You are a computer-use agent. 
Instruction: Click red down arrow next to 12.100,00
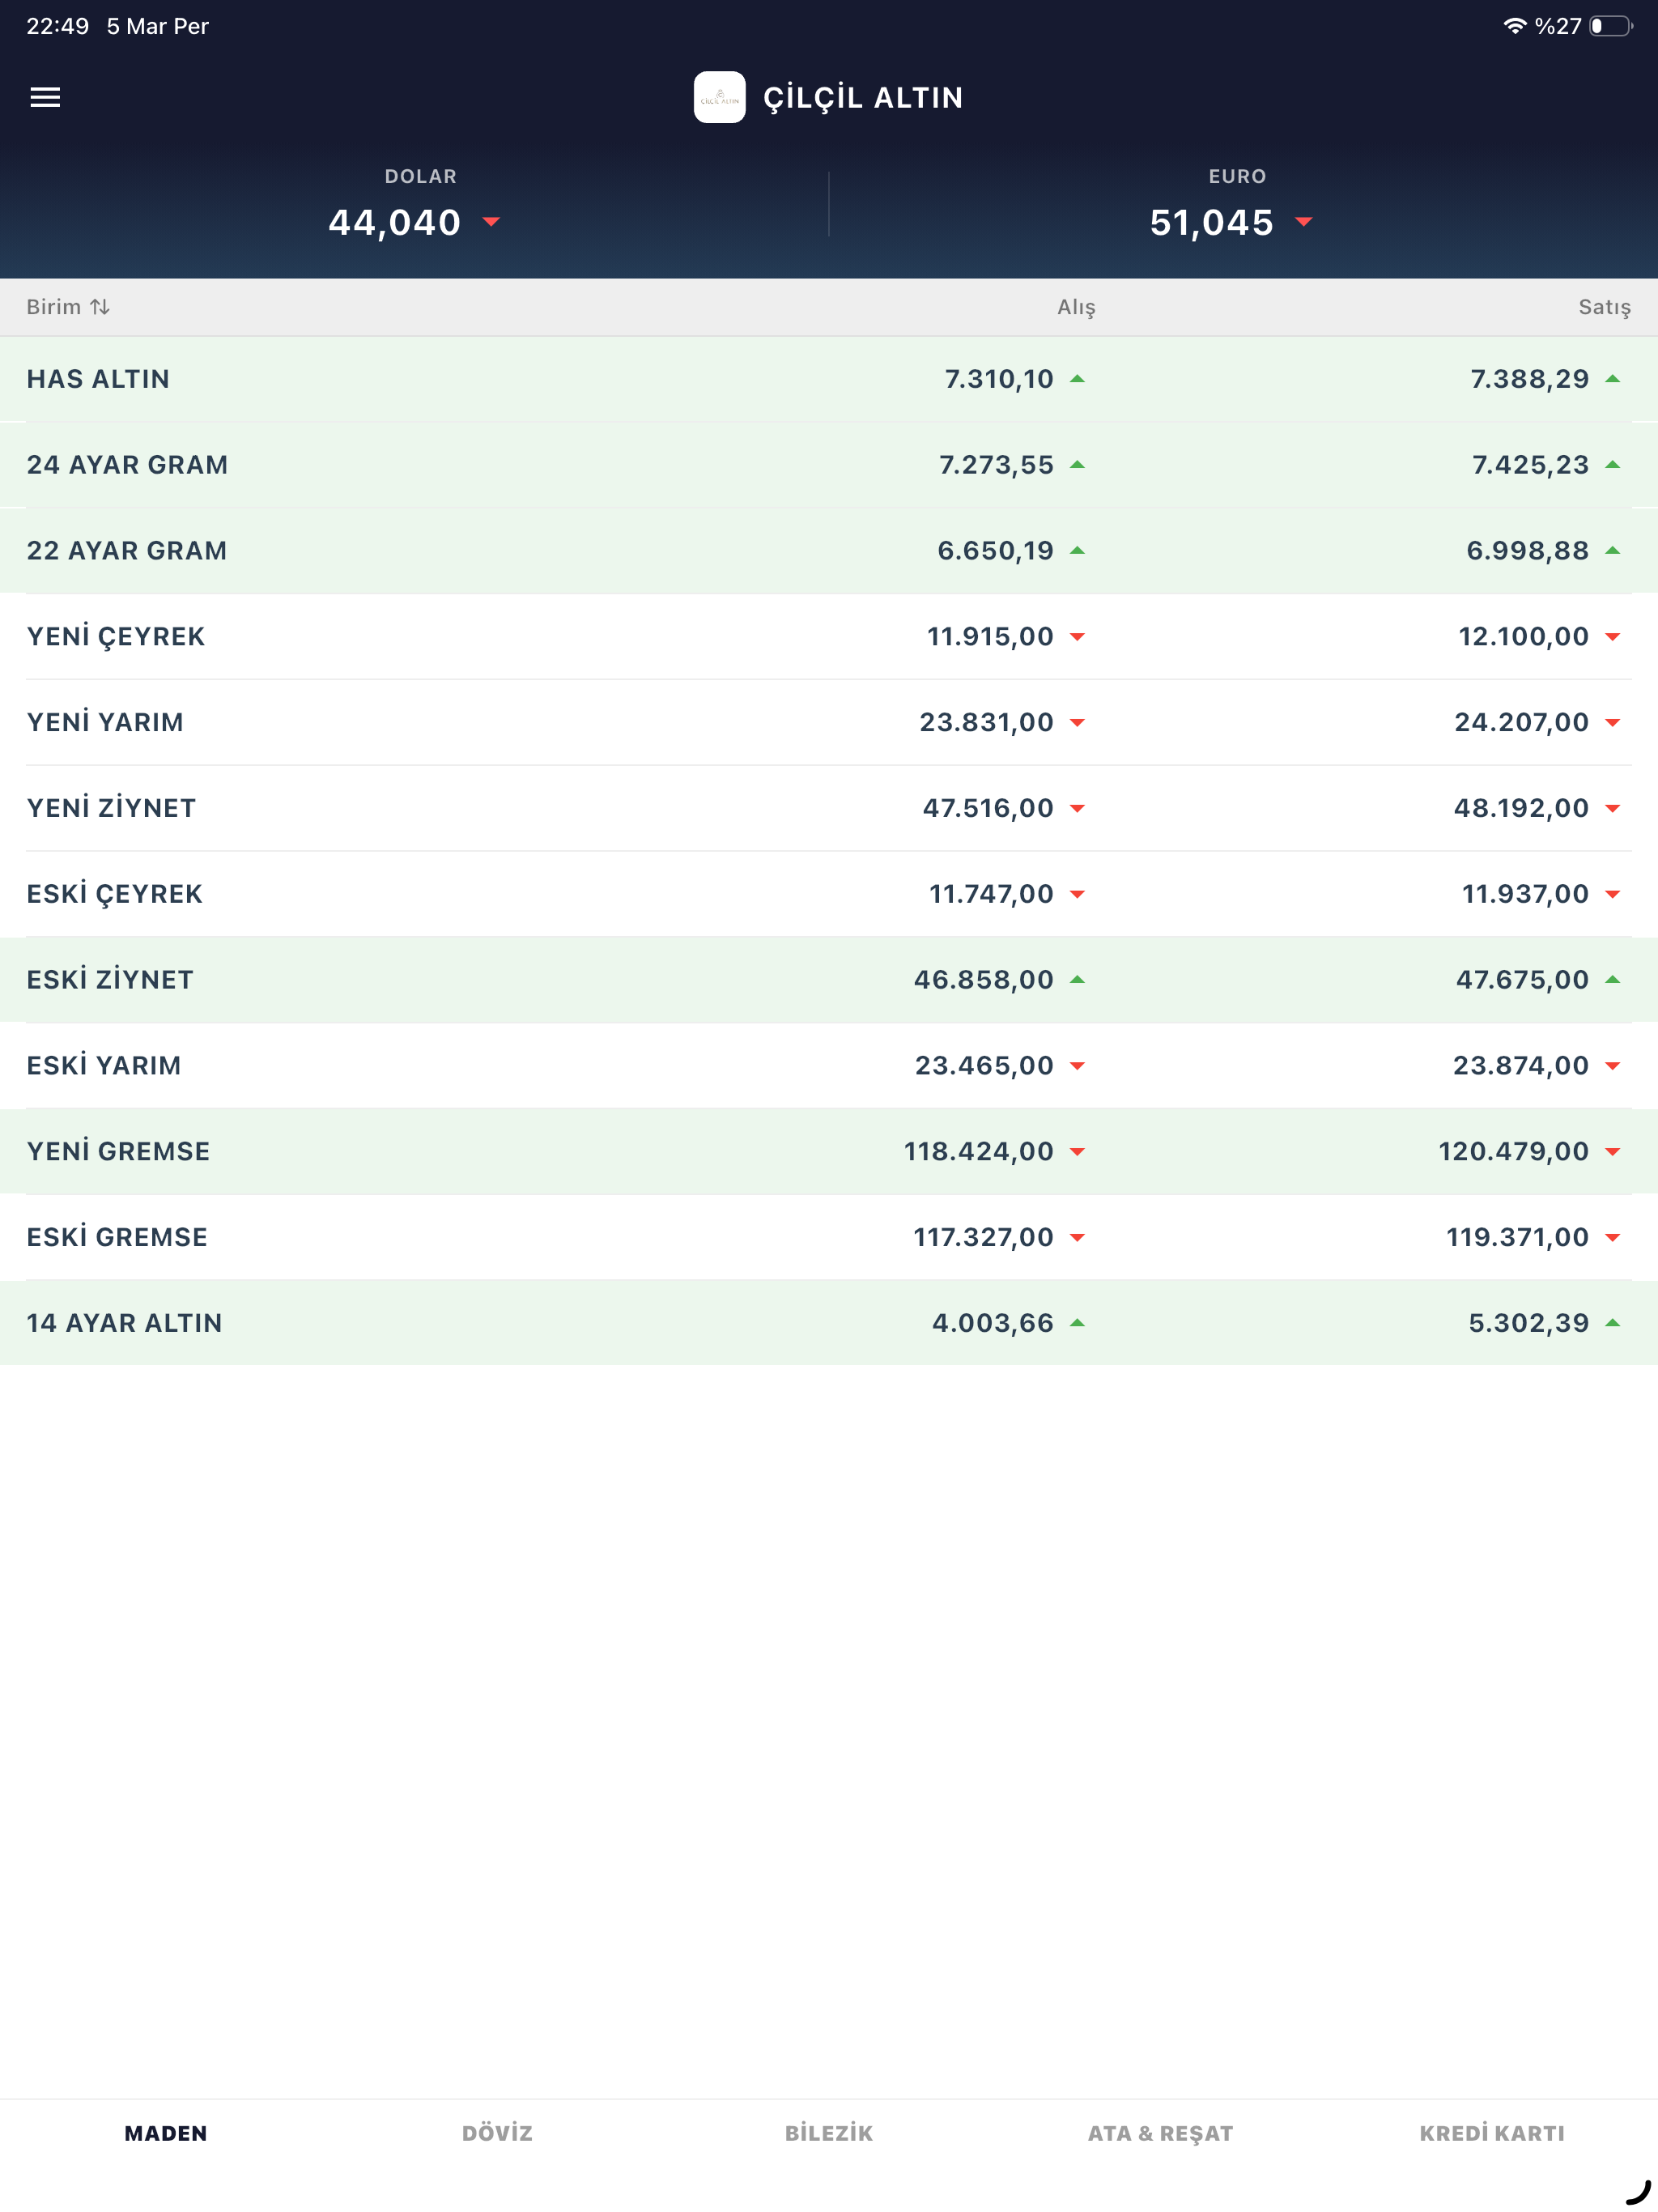click(1612, 637)
